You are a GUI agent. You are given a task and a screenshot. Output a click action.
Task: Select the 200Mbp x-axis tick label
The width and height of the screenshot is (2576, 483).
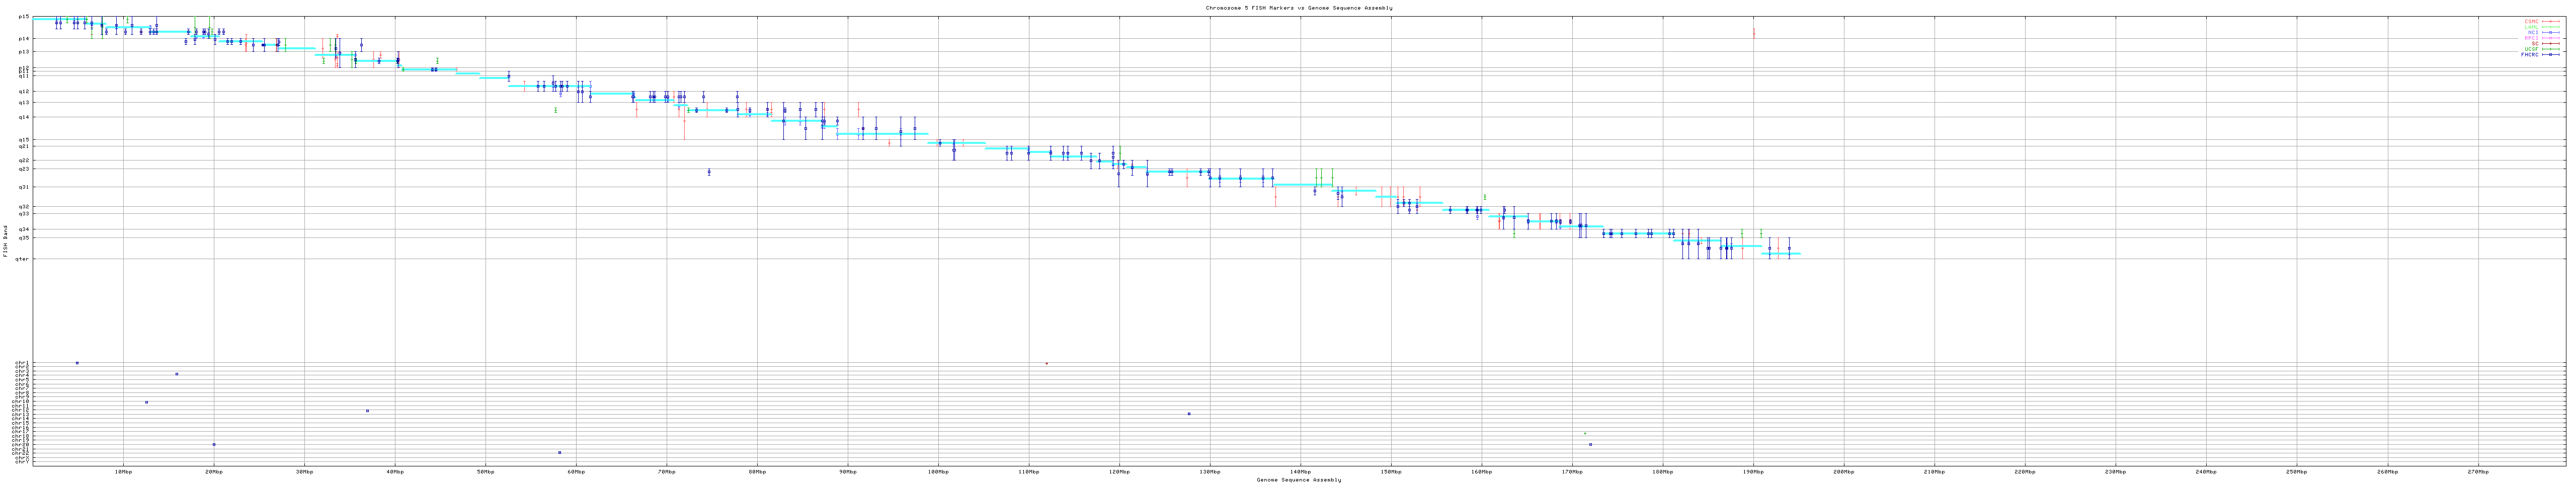1843,471
